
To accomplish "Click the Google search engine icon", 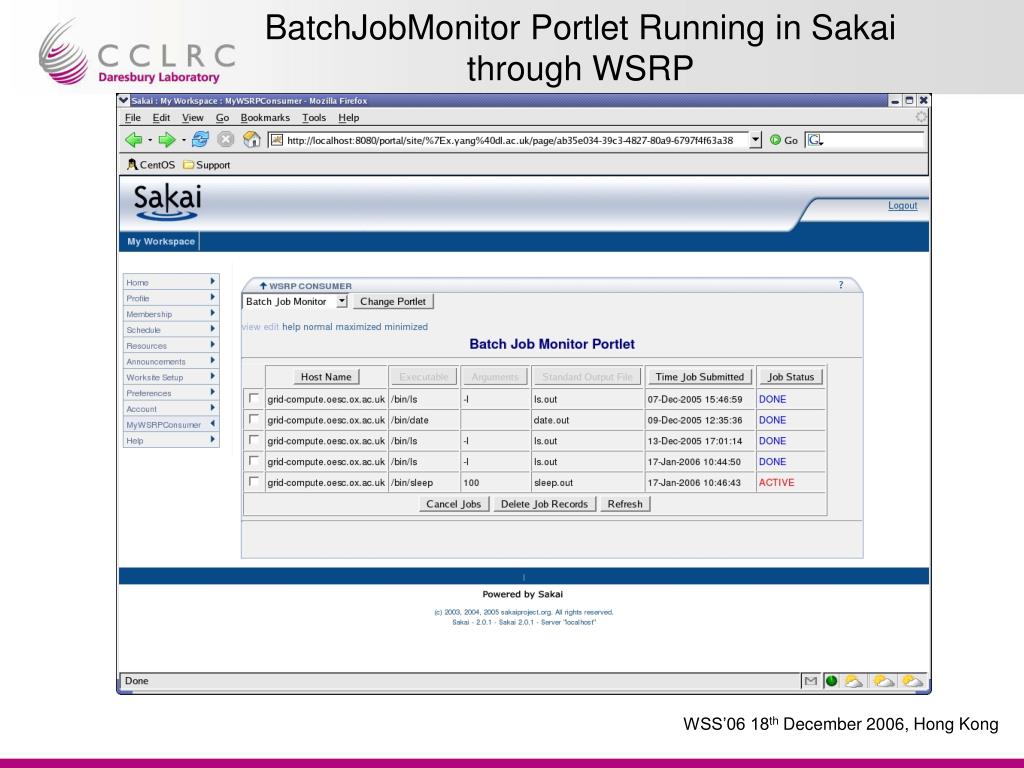I will coord(814,140).
